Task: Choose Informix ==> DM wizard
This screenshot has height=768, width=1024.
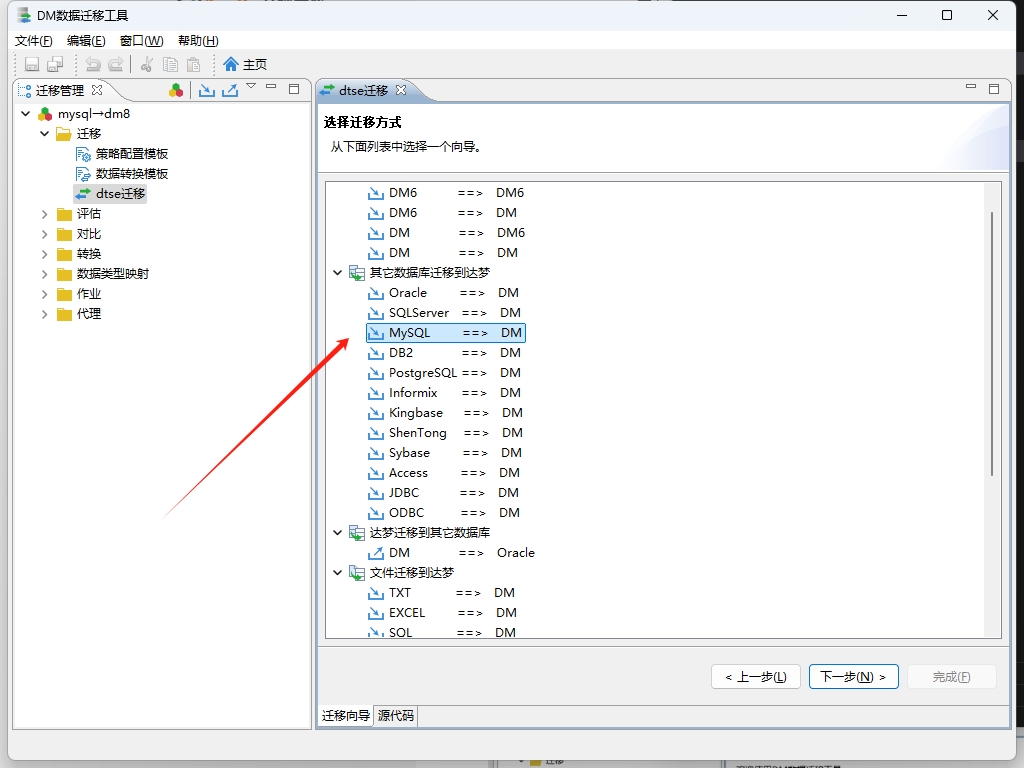Action: coord(444,392)
